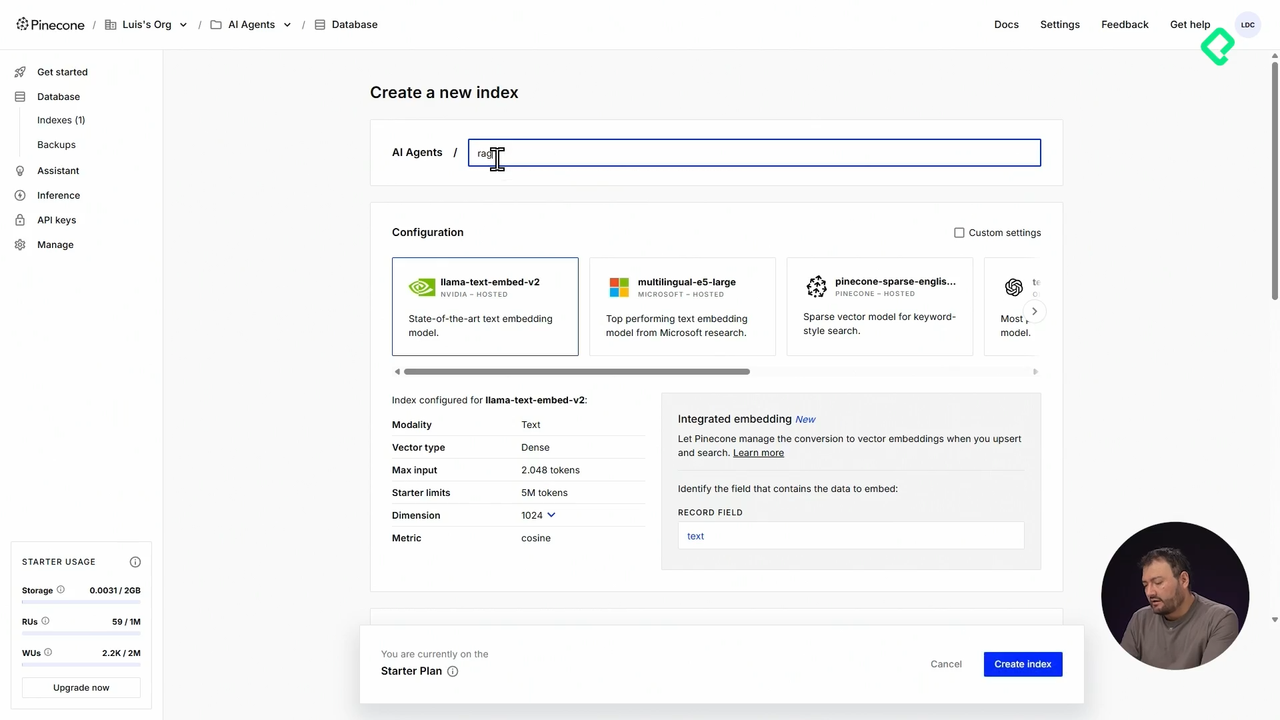Click the 'cosine' Metric value

[536, 538]
